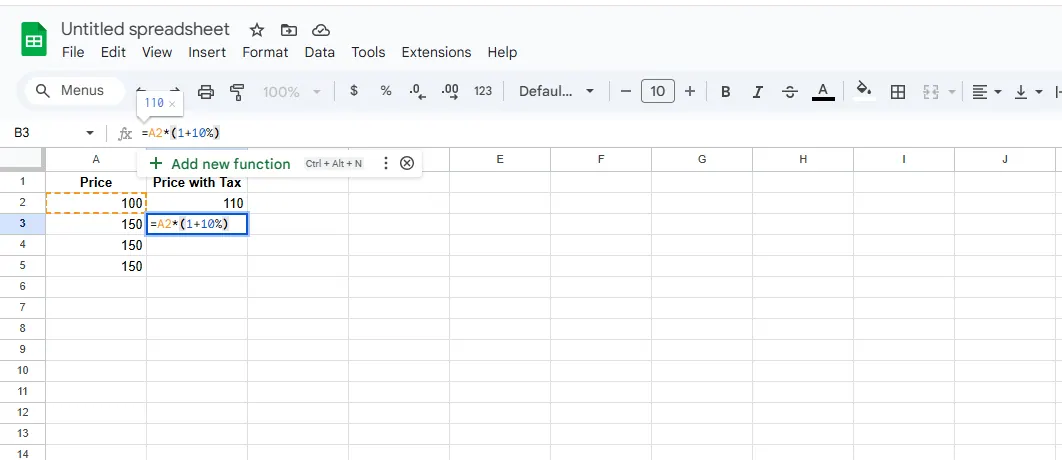Select the paint format tool

(x=237, y=92)
